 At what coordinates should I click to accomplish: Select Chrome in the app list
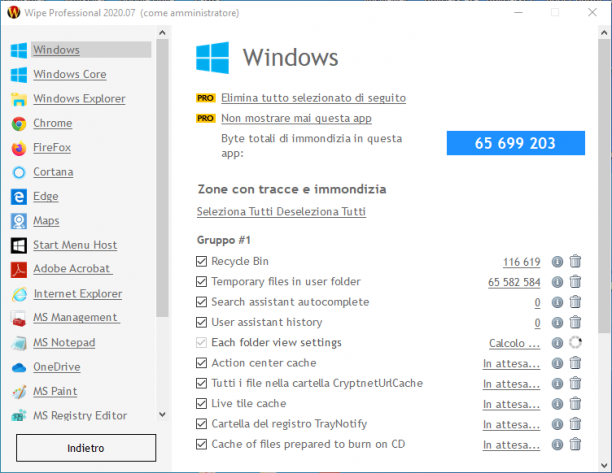tap(53, 123)
